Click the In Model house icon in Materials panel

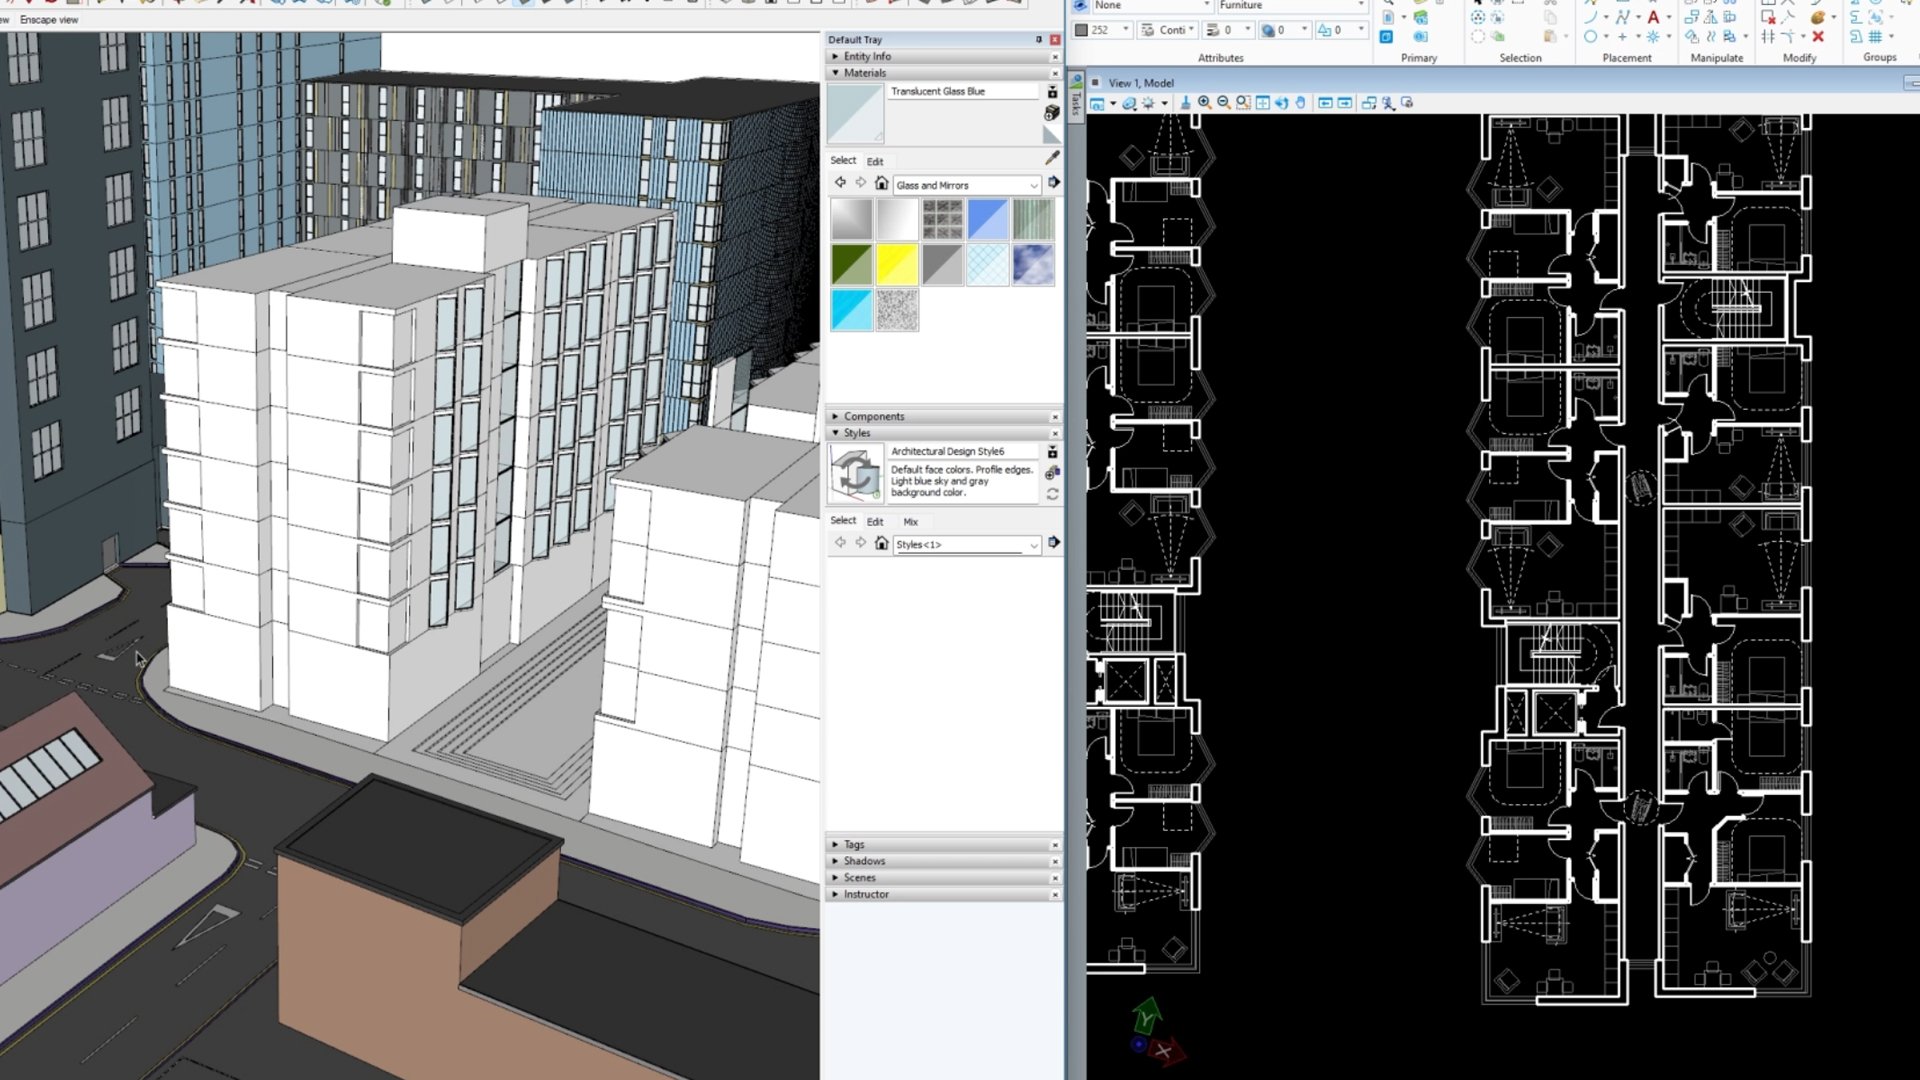881,183
